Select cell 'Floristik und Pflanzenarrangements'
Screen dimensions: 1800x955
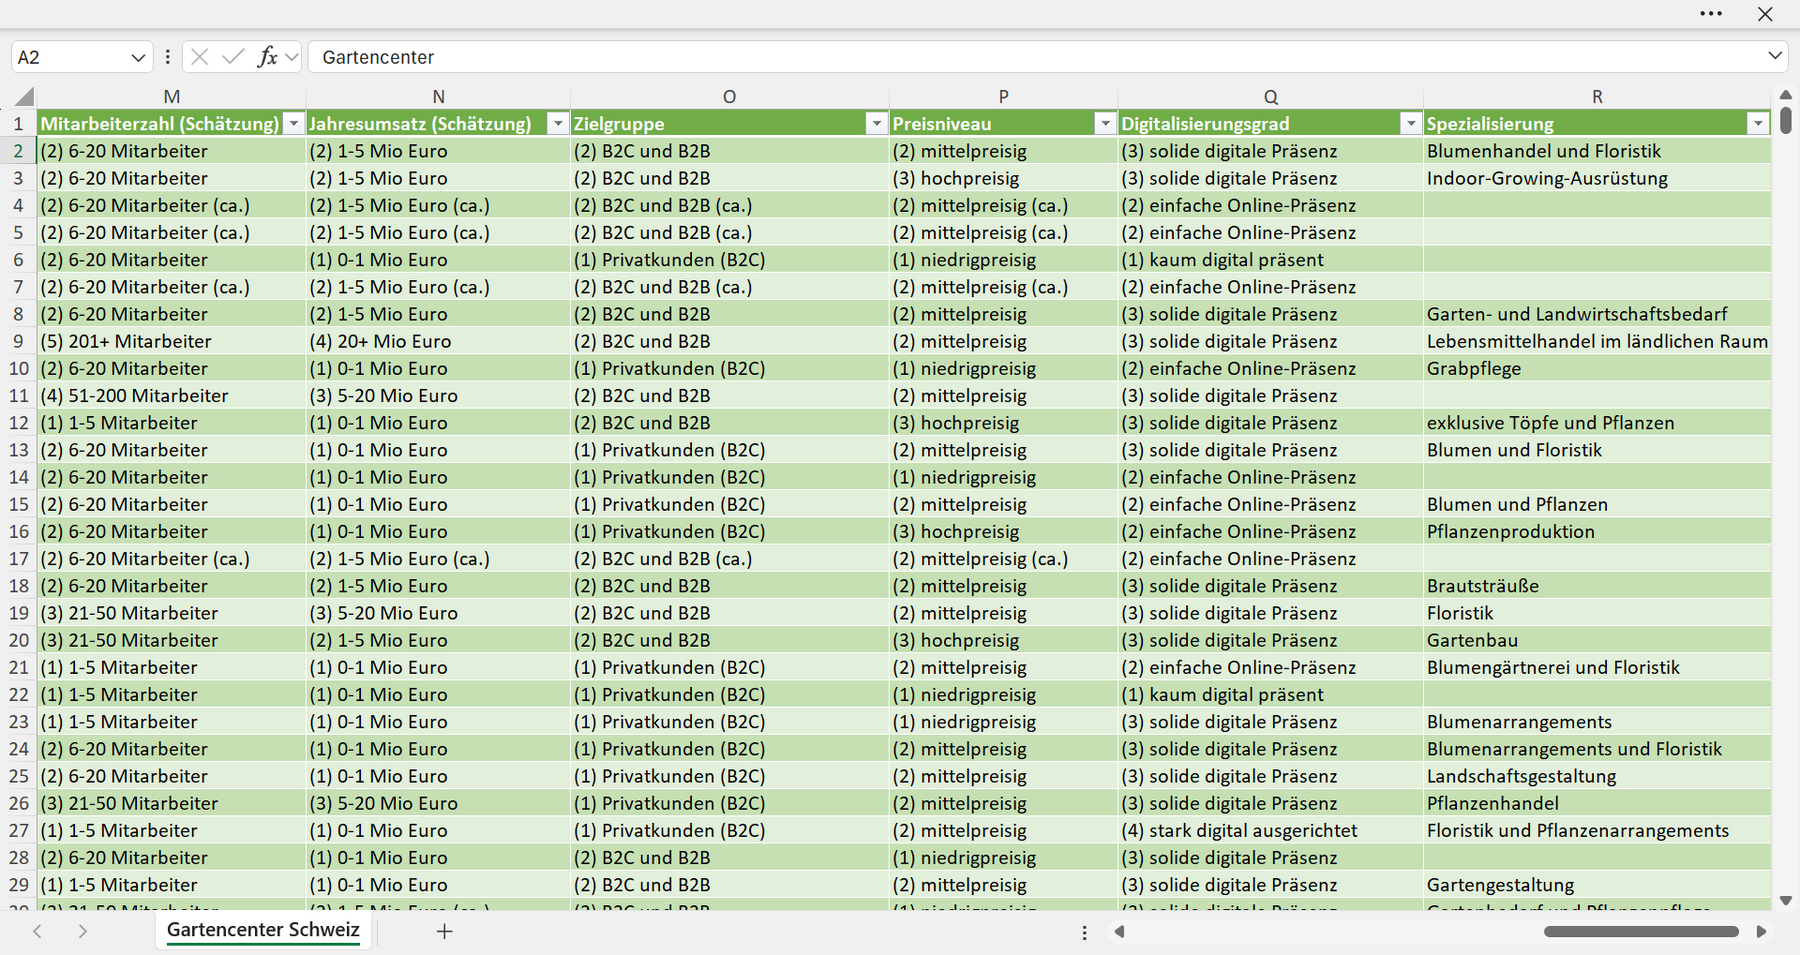point(1597,830)
